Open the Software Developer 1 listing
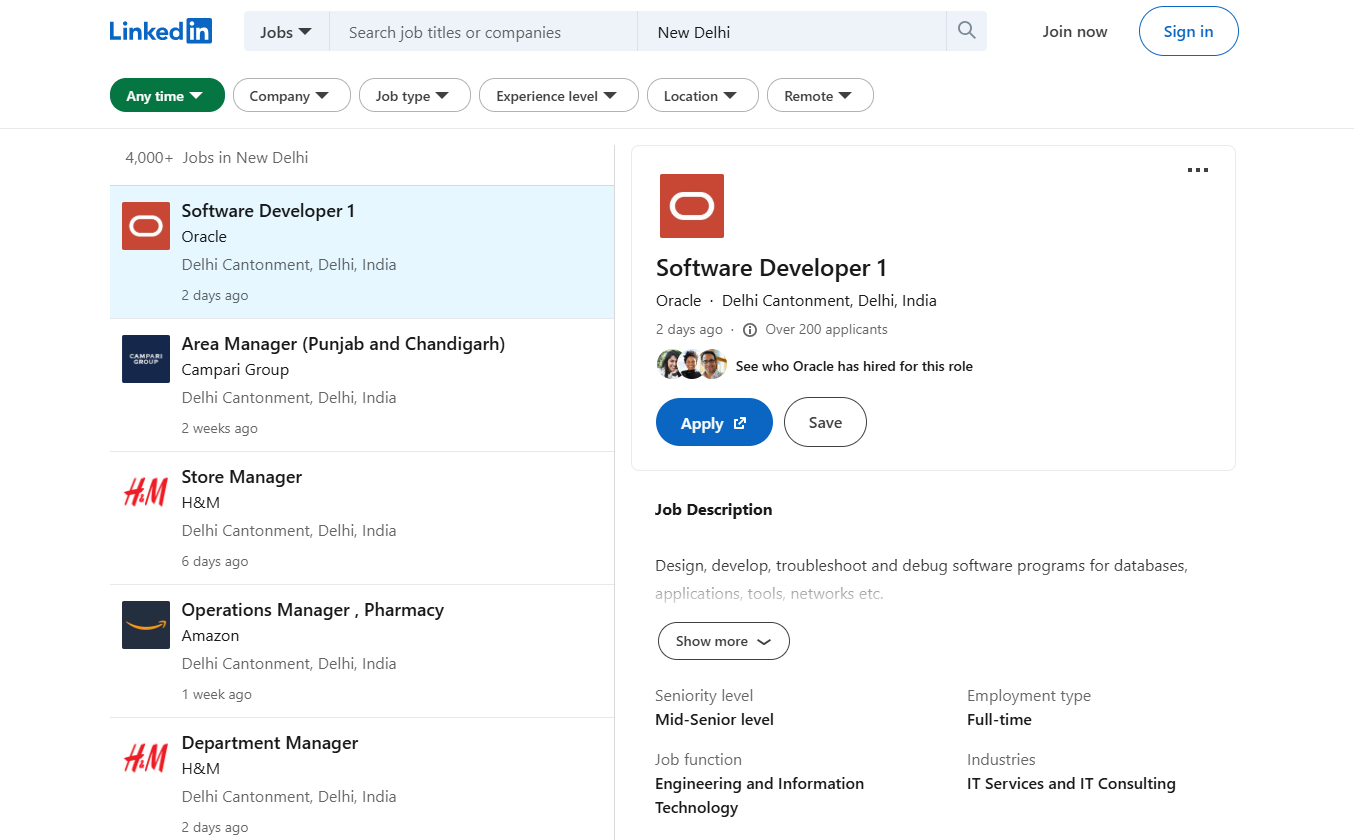The width and height of the screenshot is (1354, 840). [x=362, y=252]
